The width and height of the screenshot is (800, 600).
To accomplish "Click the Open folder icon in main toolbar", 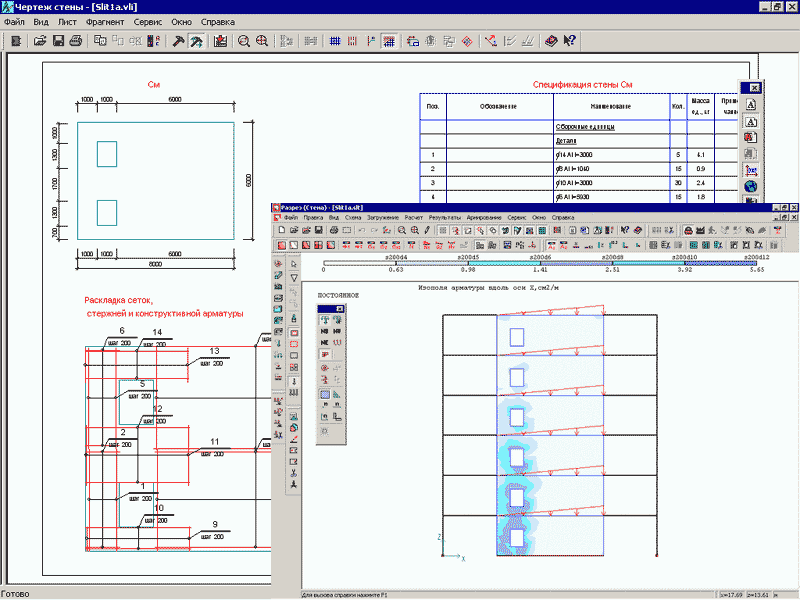I will (x=41, y=41).
